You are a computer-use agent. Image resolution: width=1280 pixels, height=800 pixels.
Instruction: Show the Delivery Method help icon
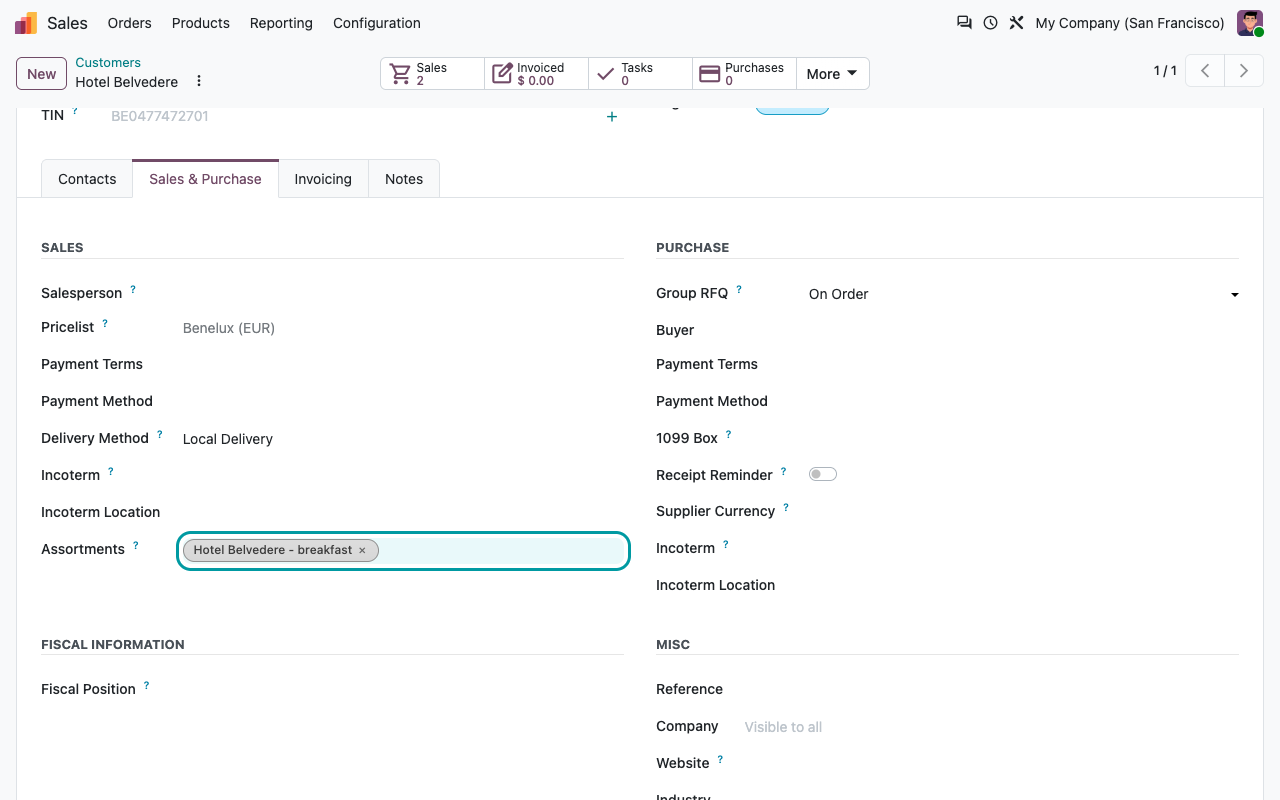[x=160, y=435]
